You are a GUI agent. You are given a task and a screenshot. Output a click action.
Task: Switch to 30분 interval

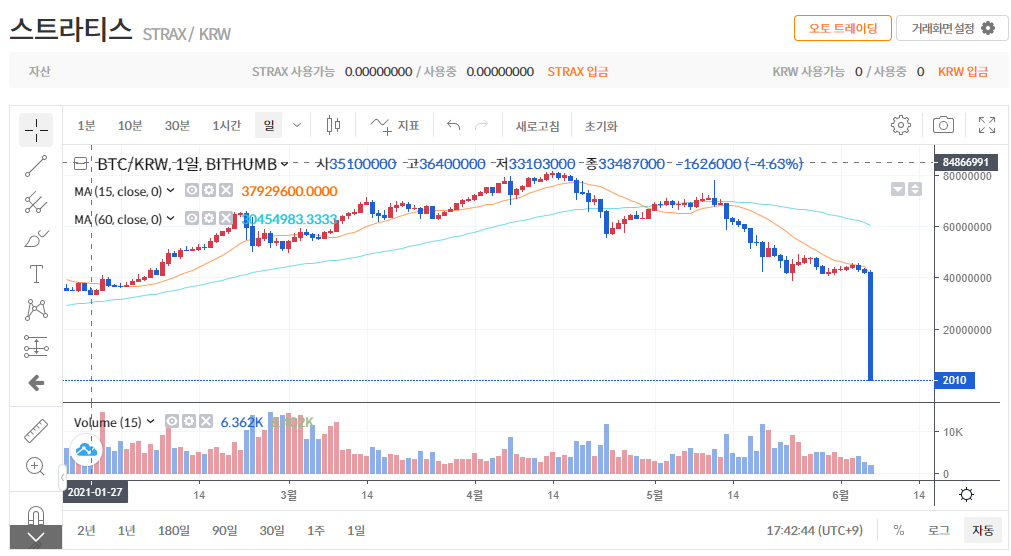(x=177, y=125)
